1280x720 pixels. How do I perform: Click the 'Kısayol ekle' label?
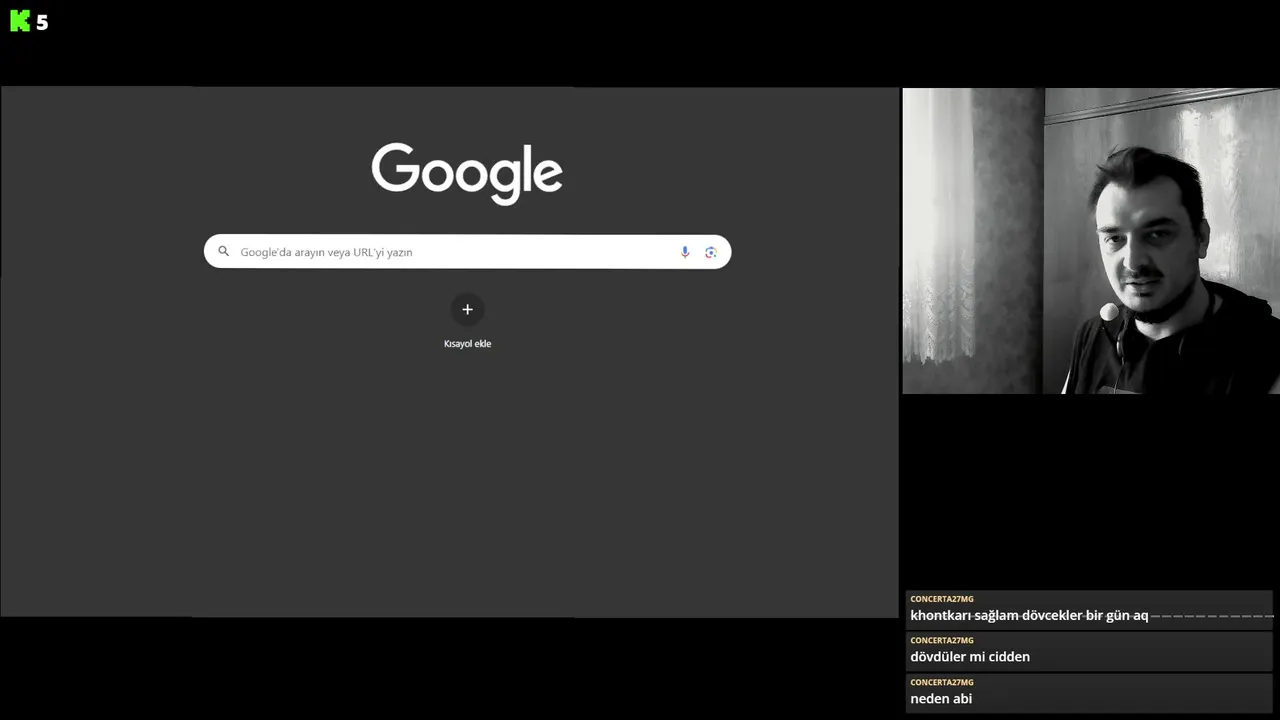(467, 344)
